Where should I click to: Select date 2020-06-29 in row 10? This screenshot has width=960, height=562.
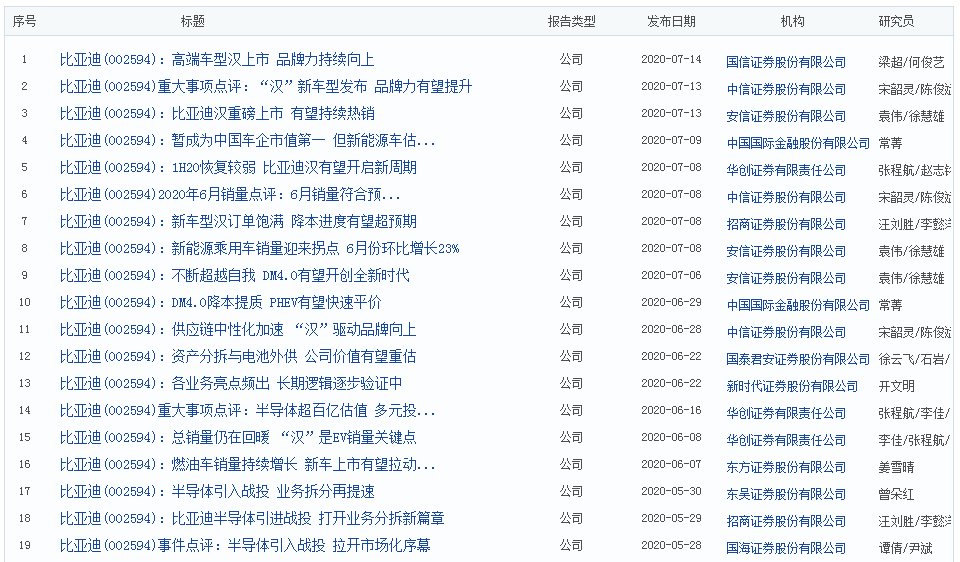[671, 302]
